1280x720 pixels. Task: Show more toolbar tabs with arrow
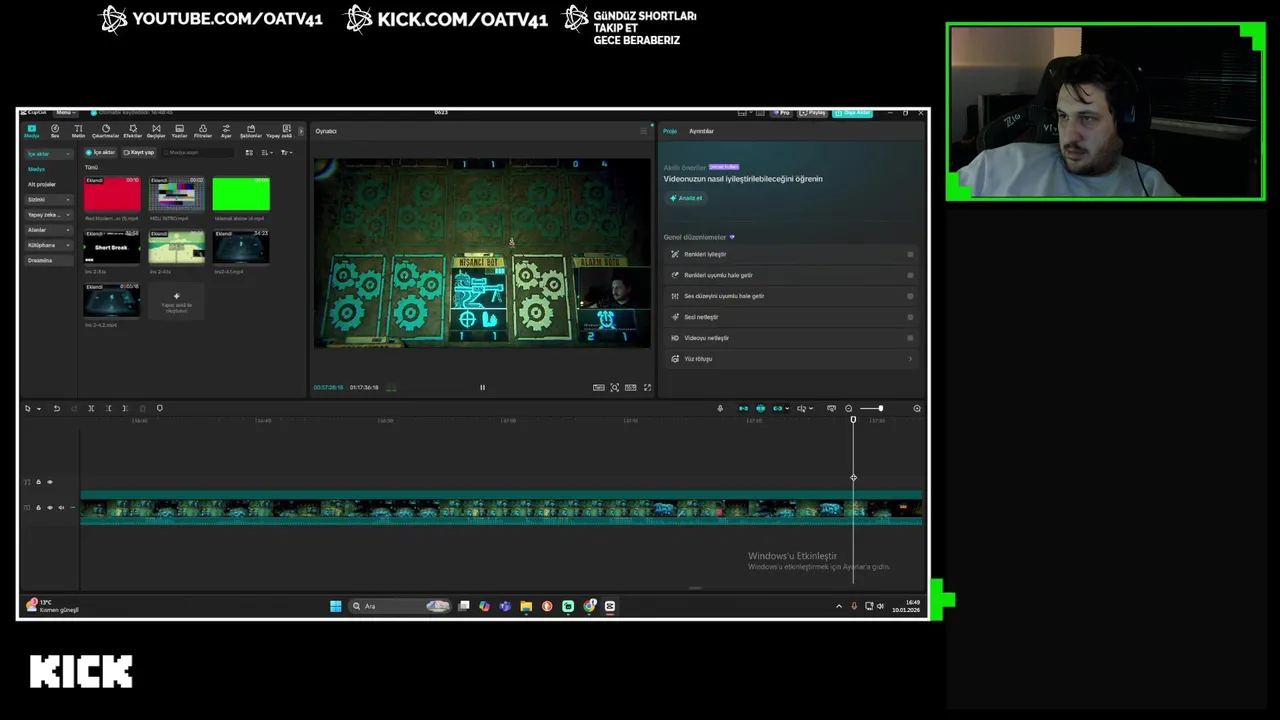pyautogui.click(x=301, y=131)
